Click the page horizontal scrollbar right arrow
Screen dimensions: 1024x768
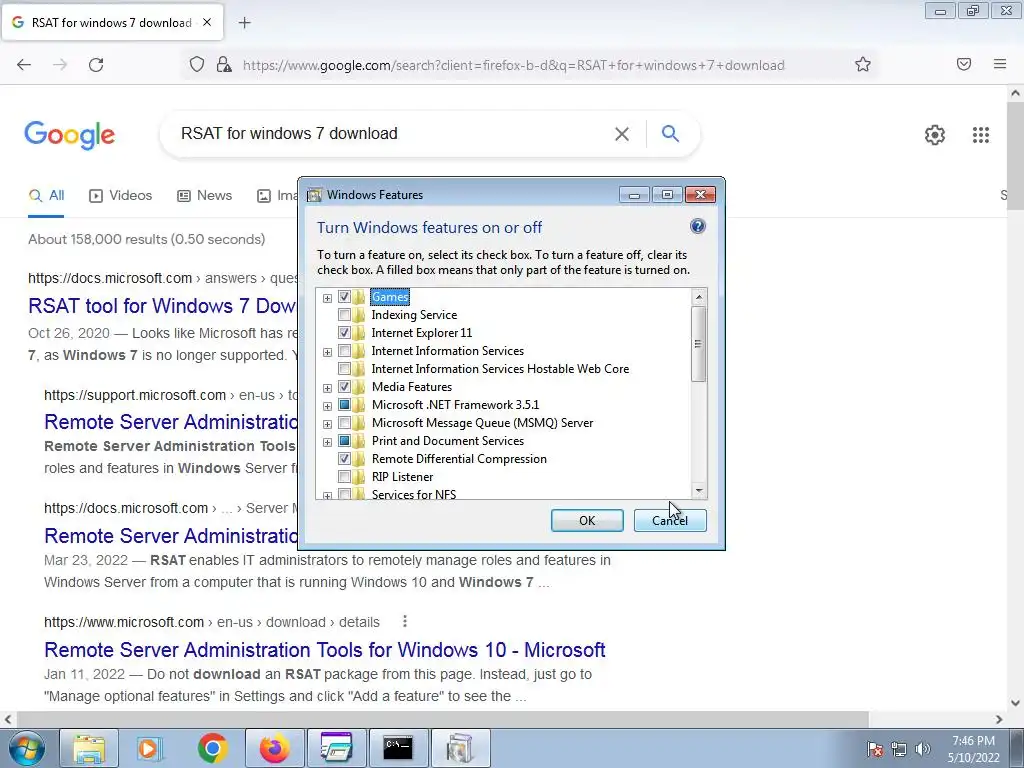[x=999, y=719]
